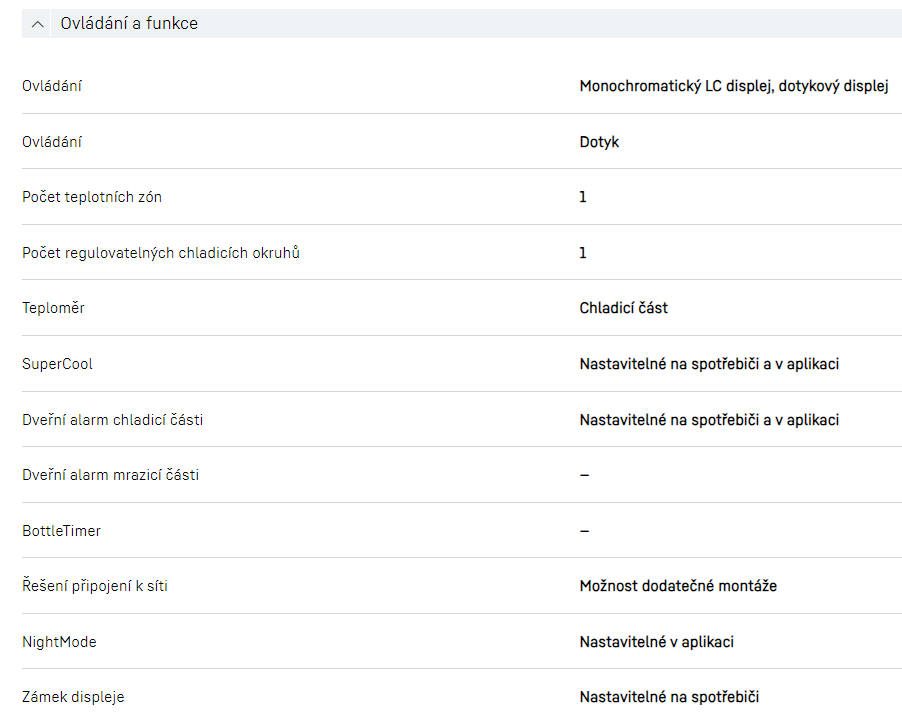The width and height of the screenshot is (902, 717).
Task: Click the Teploměr row label
Action: [53, 308]
